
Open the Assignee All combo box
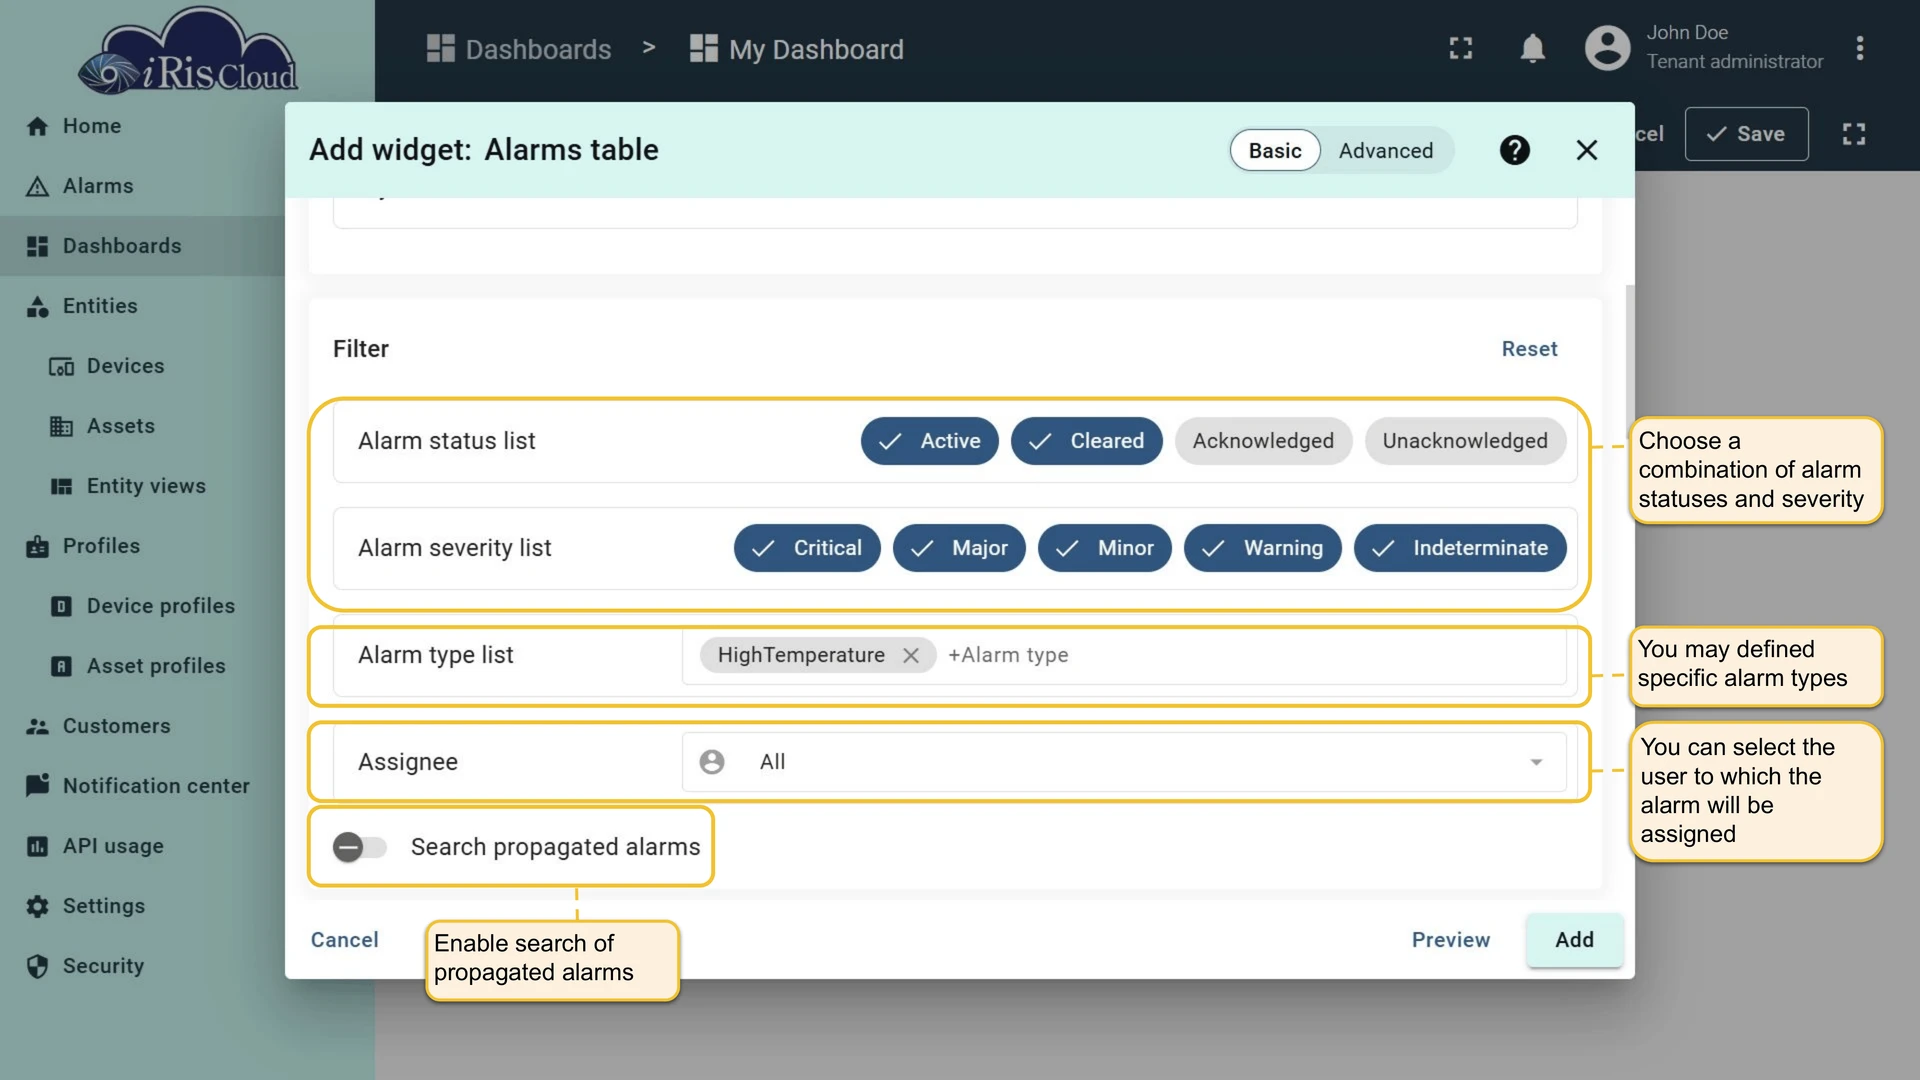pyautogui.click(x=1123, y=762)
